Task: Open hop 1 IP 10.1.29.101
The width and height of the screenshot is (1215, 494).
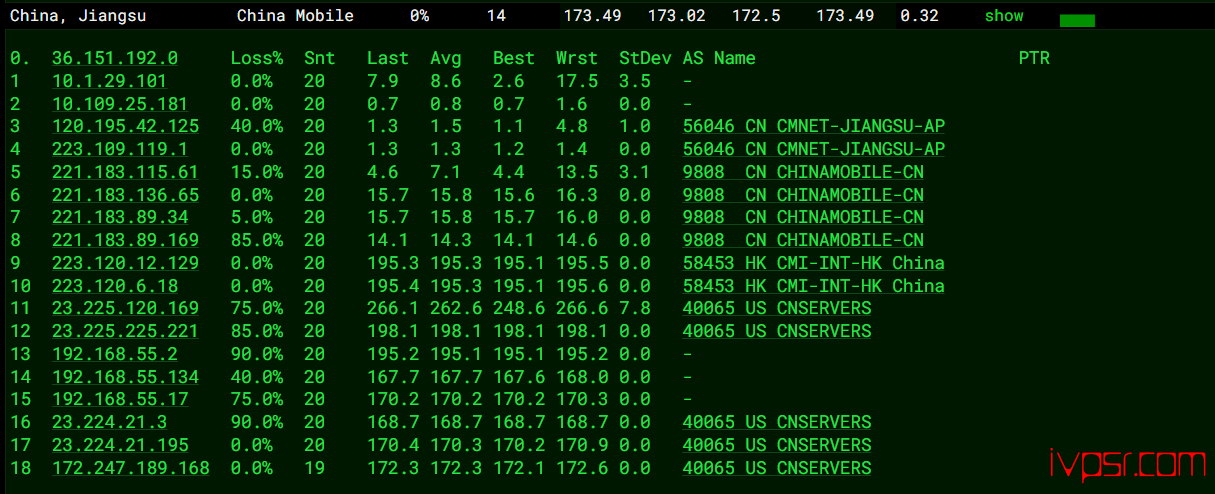Action: pyautogui.click(x=110, y=81)
